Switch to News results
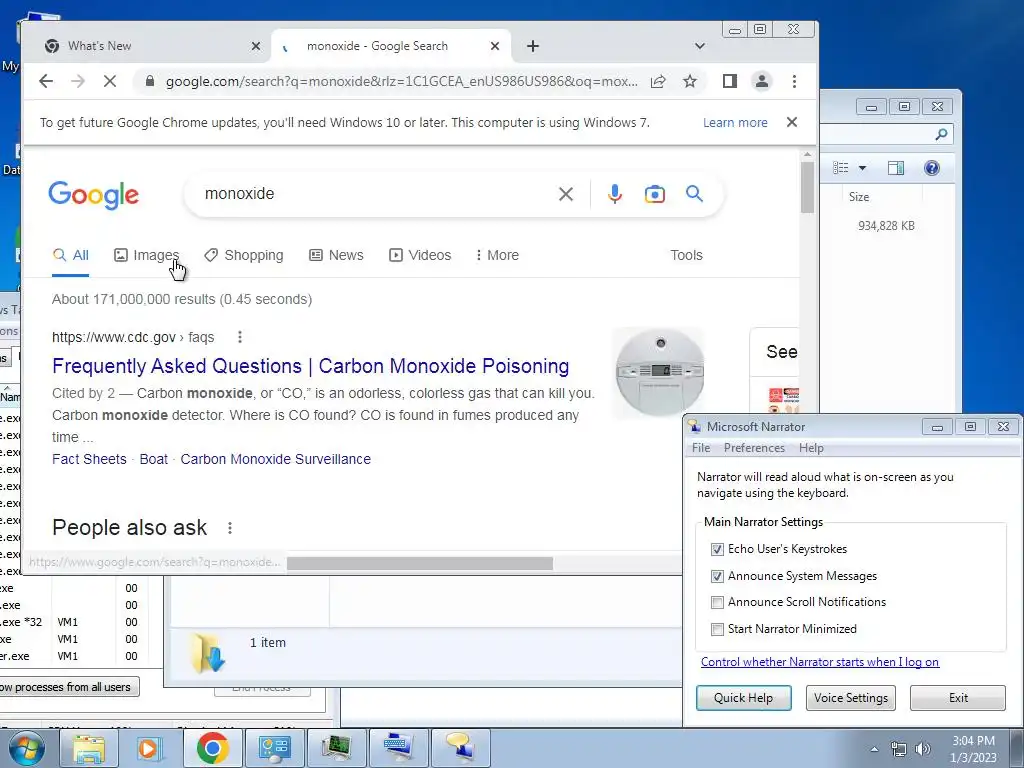This screenshot has height=768, width=1024. tap(336, 255)
